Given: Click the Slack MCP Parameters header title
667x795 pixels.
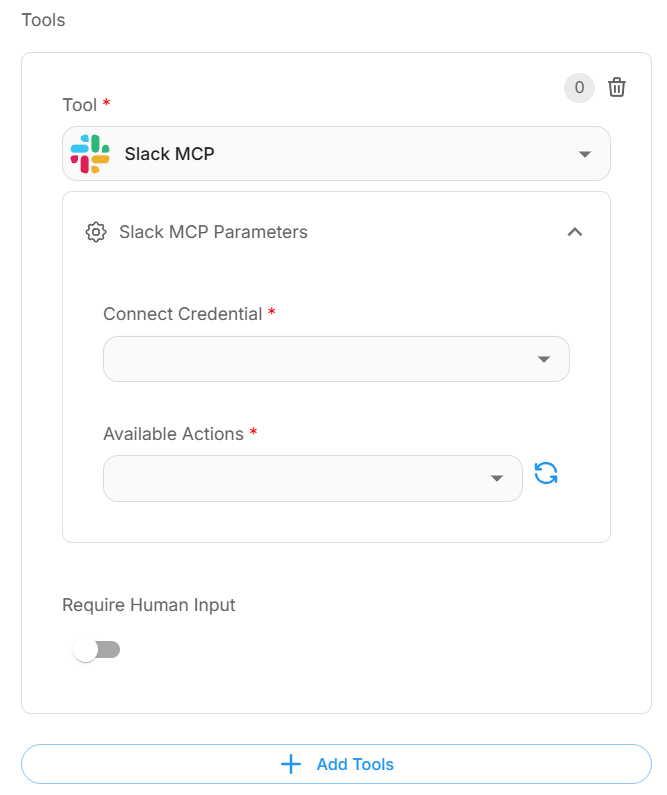Looking at the screenshot, I should (213, 232).
